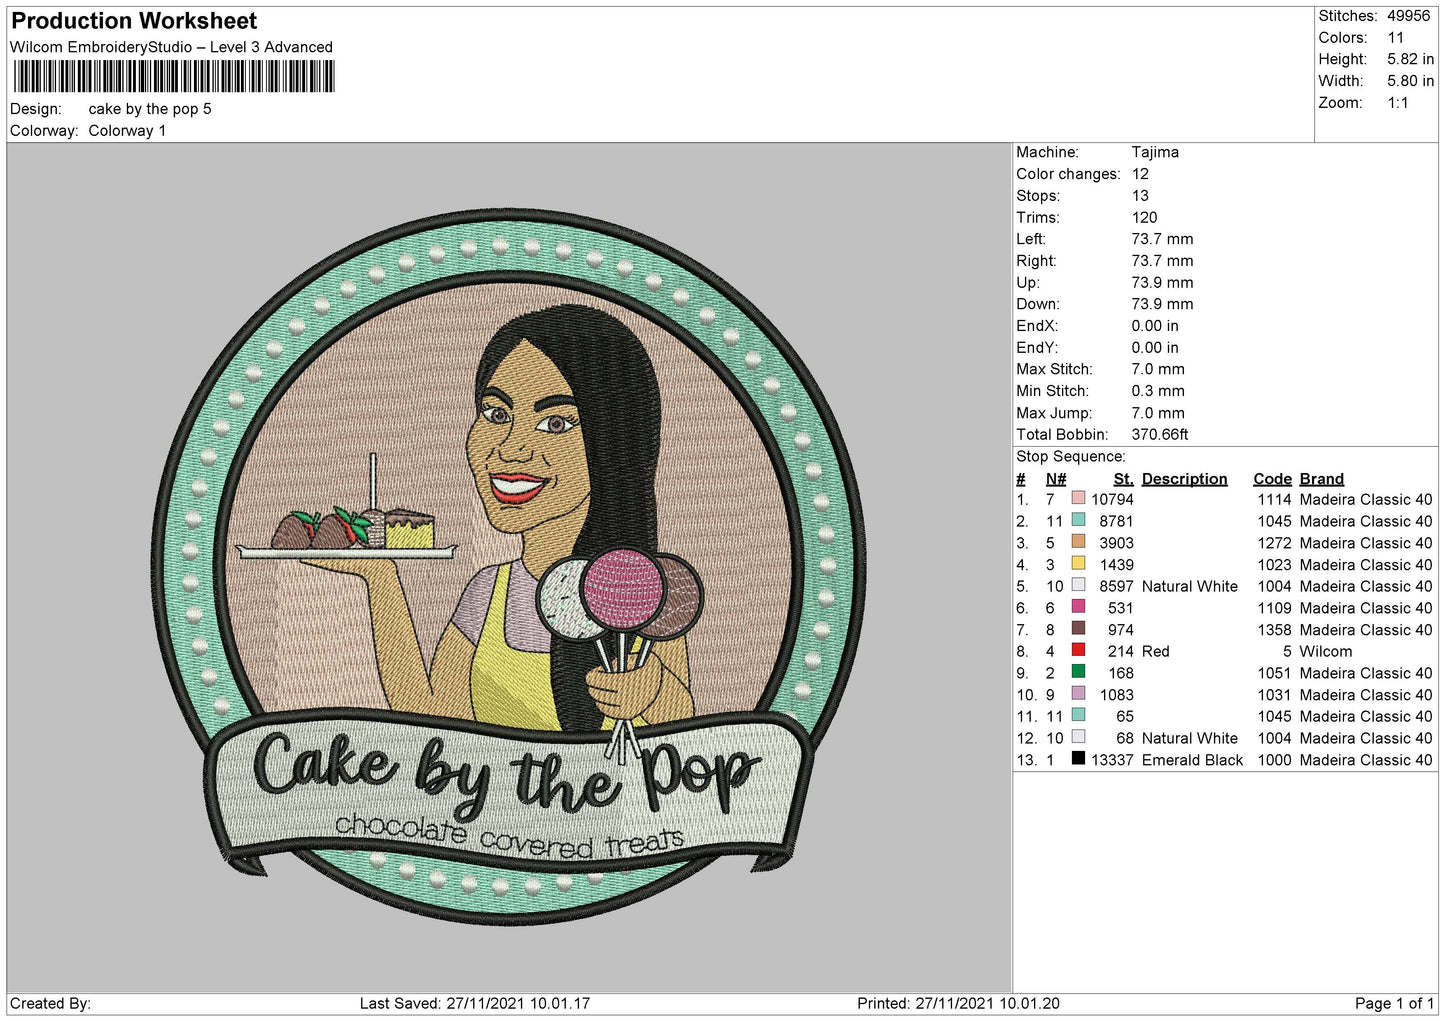The width and height of the screenshot is (1445, 1021).
Task: Click the Trims value '120'
Action: pyautogui.click(x=1144, y=217)
